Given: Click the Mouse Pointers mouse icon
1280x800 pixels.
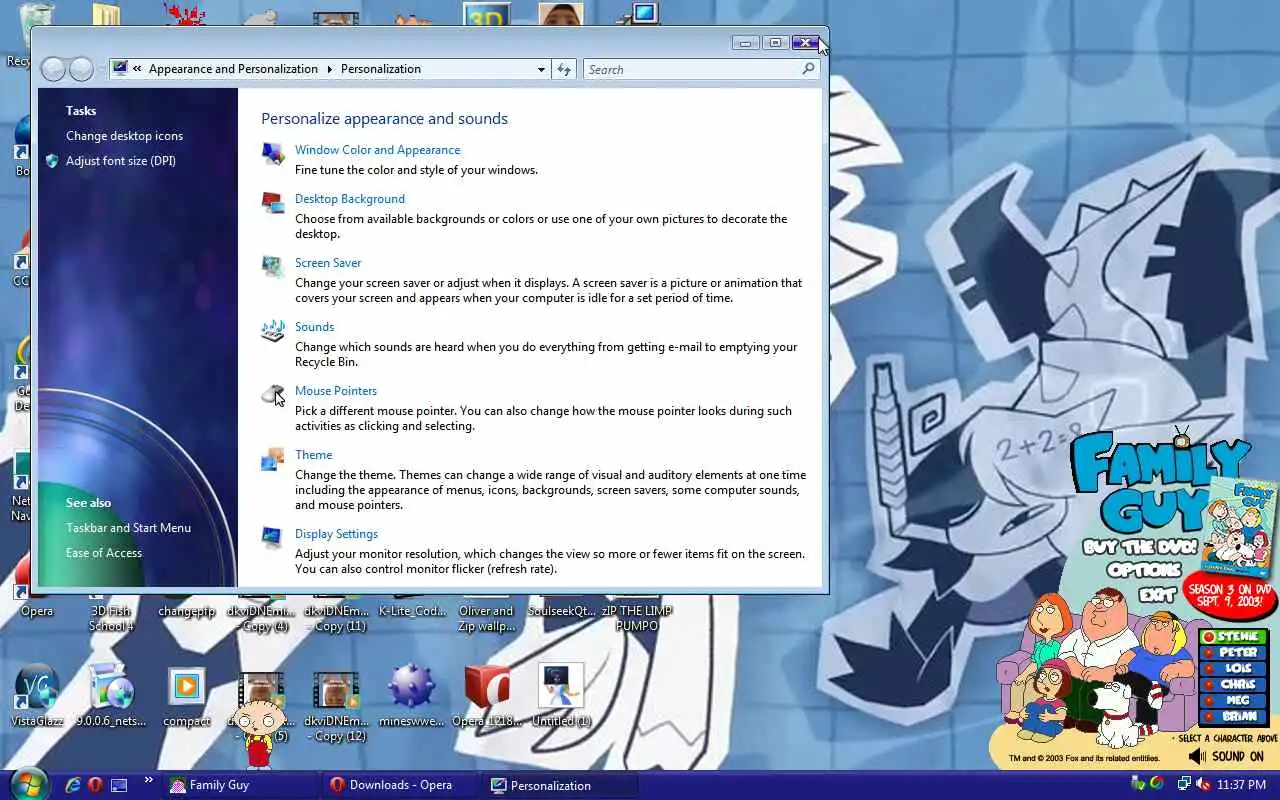Looking at the screenshot, I should pyautogui.click(x=273, y=394).
